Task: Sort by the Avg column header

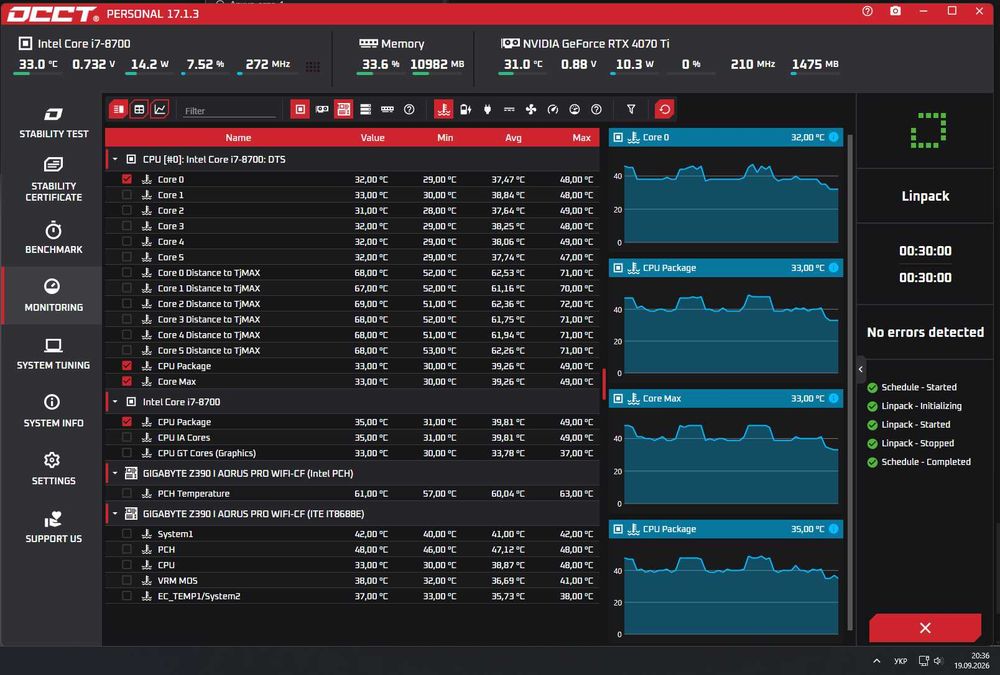Action: 513,137
